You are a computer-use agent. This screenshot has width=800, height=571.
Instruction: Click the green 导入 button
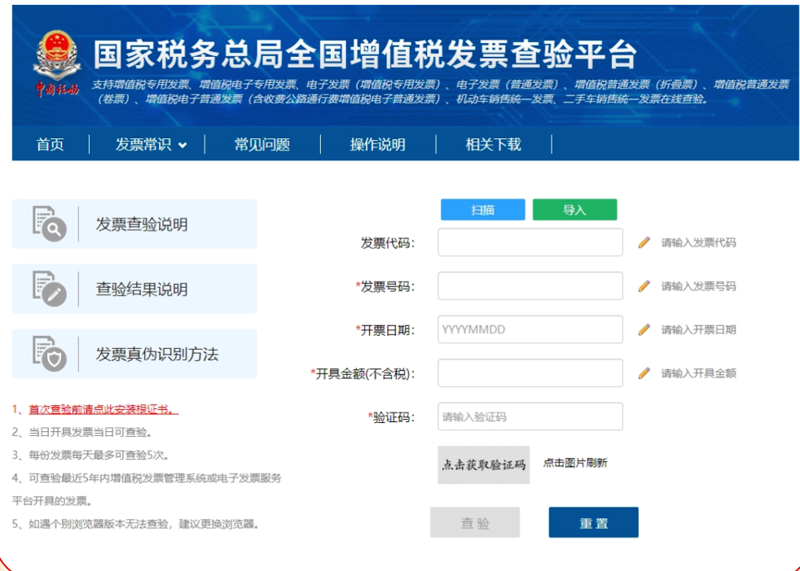point(575,210)
